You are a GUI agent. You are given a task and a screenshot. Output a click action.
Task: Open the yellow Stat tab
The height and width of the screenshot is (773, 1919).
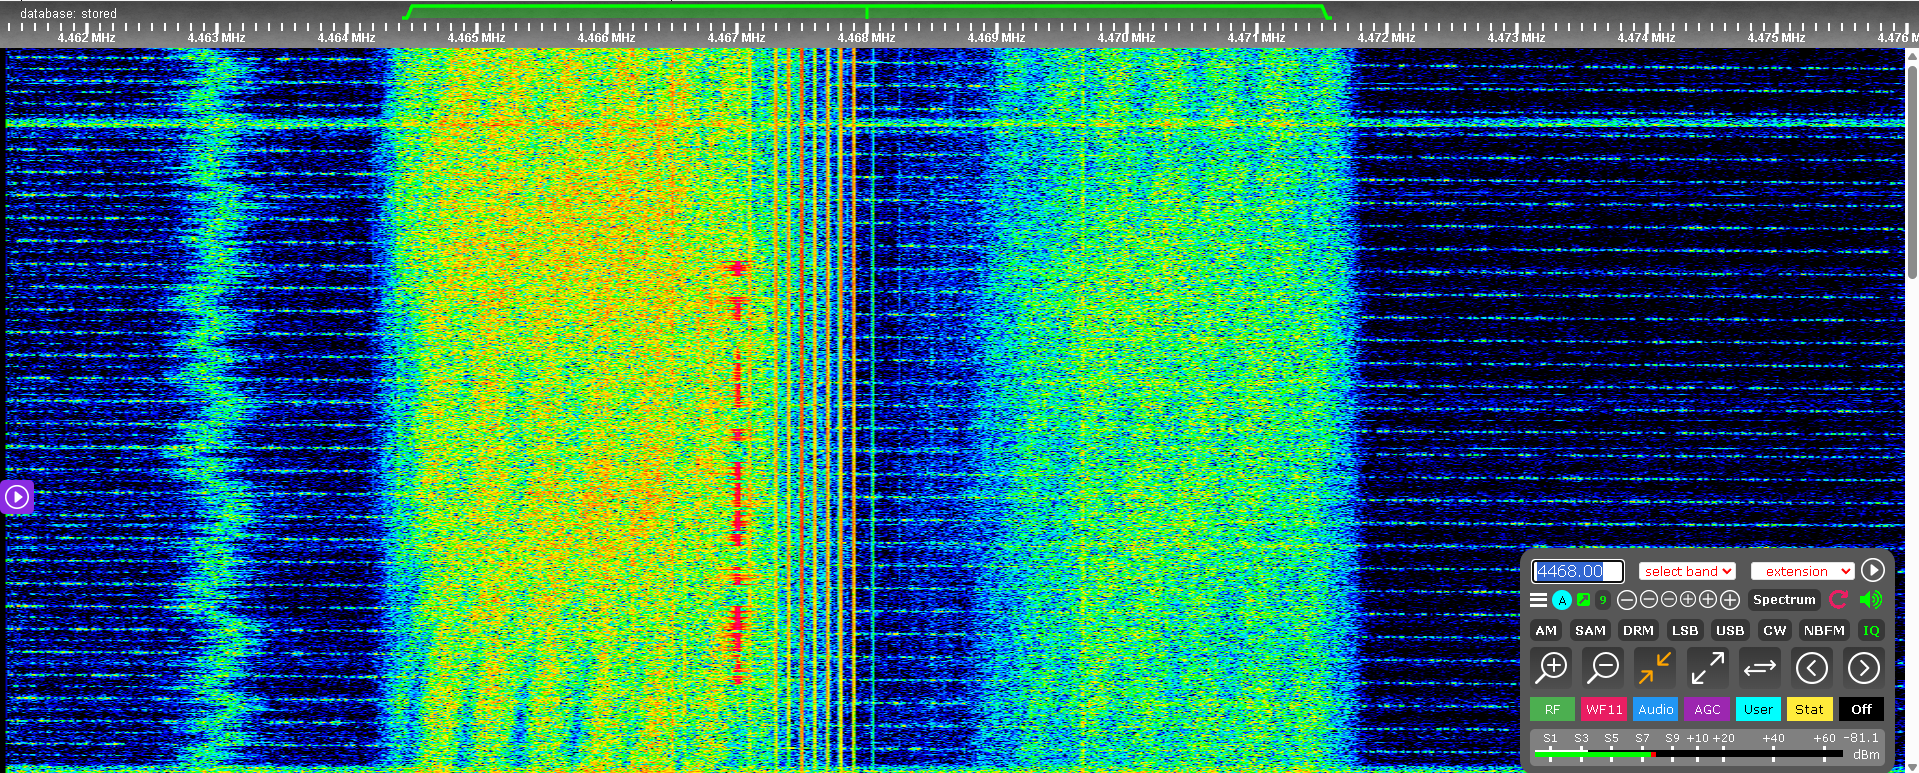[x=1809, y=709]
